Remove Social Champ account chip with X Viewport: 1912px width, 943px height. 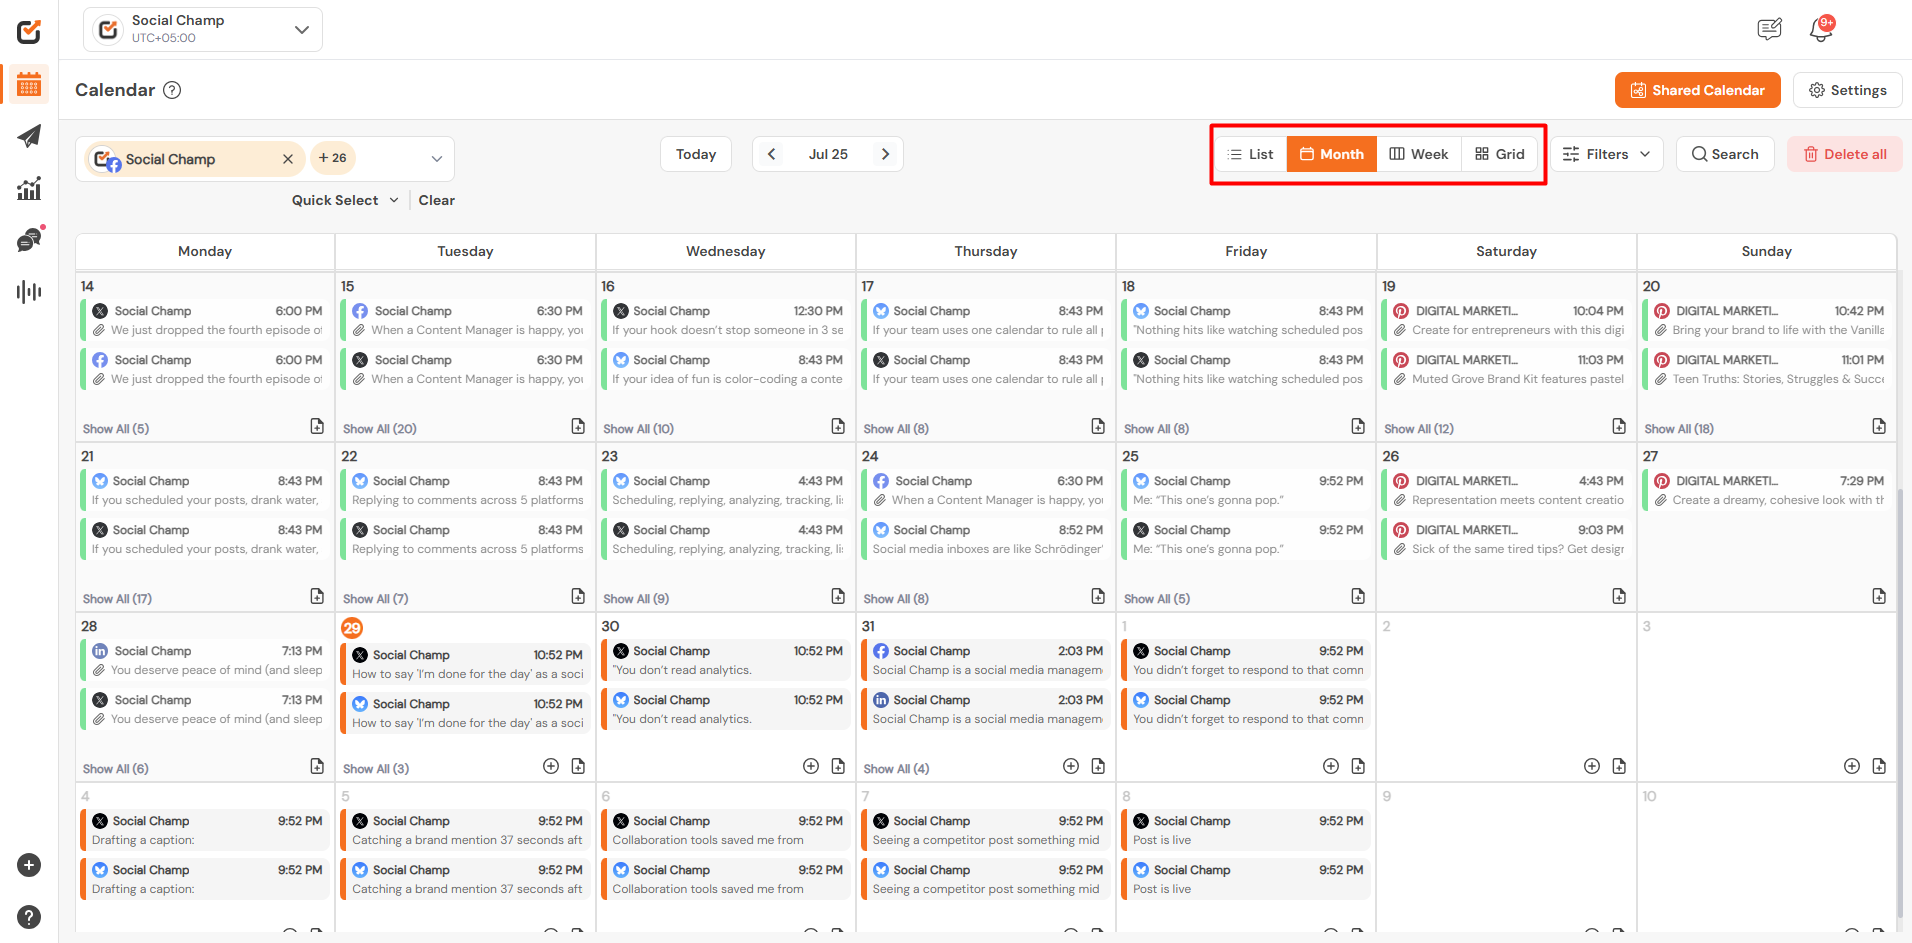point(288,159)
